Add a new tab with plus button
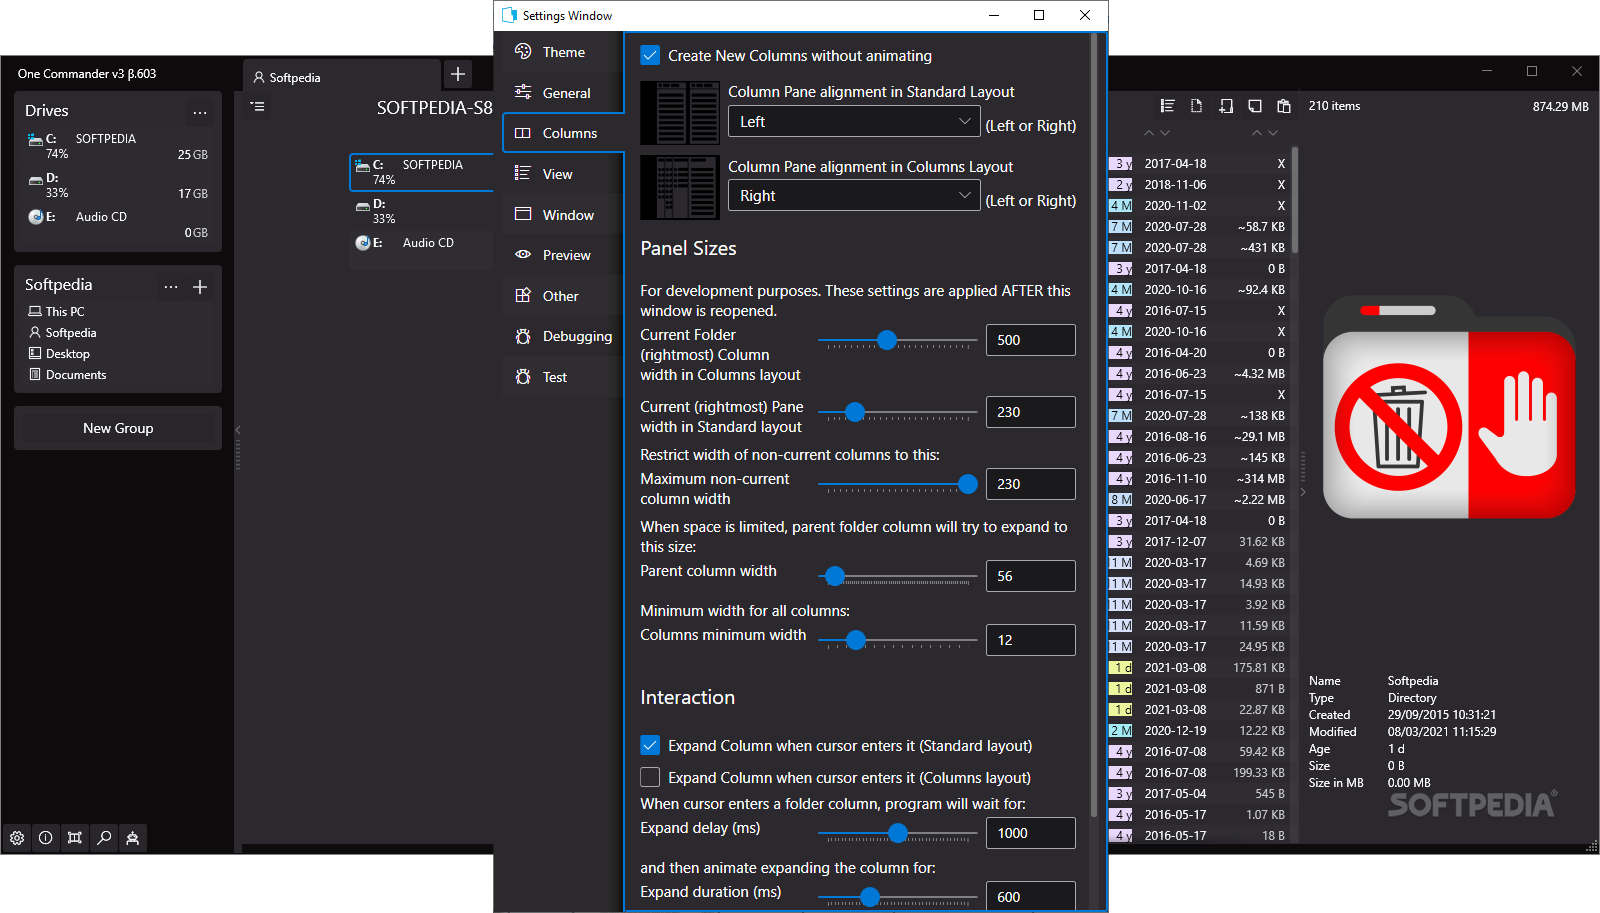The height and width of the screenshot is (913, 1600). pyautogui.click(x=458, y=74)
